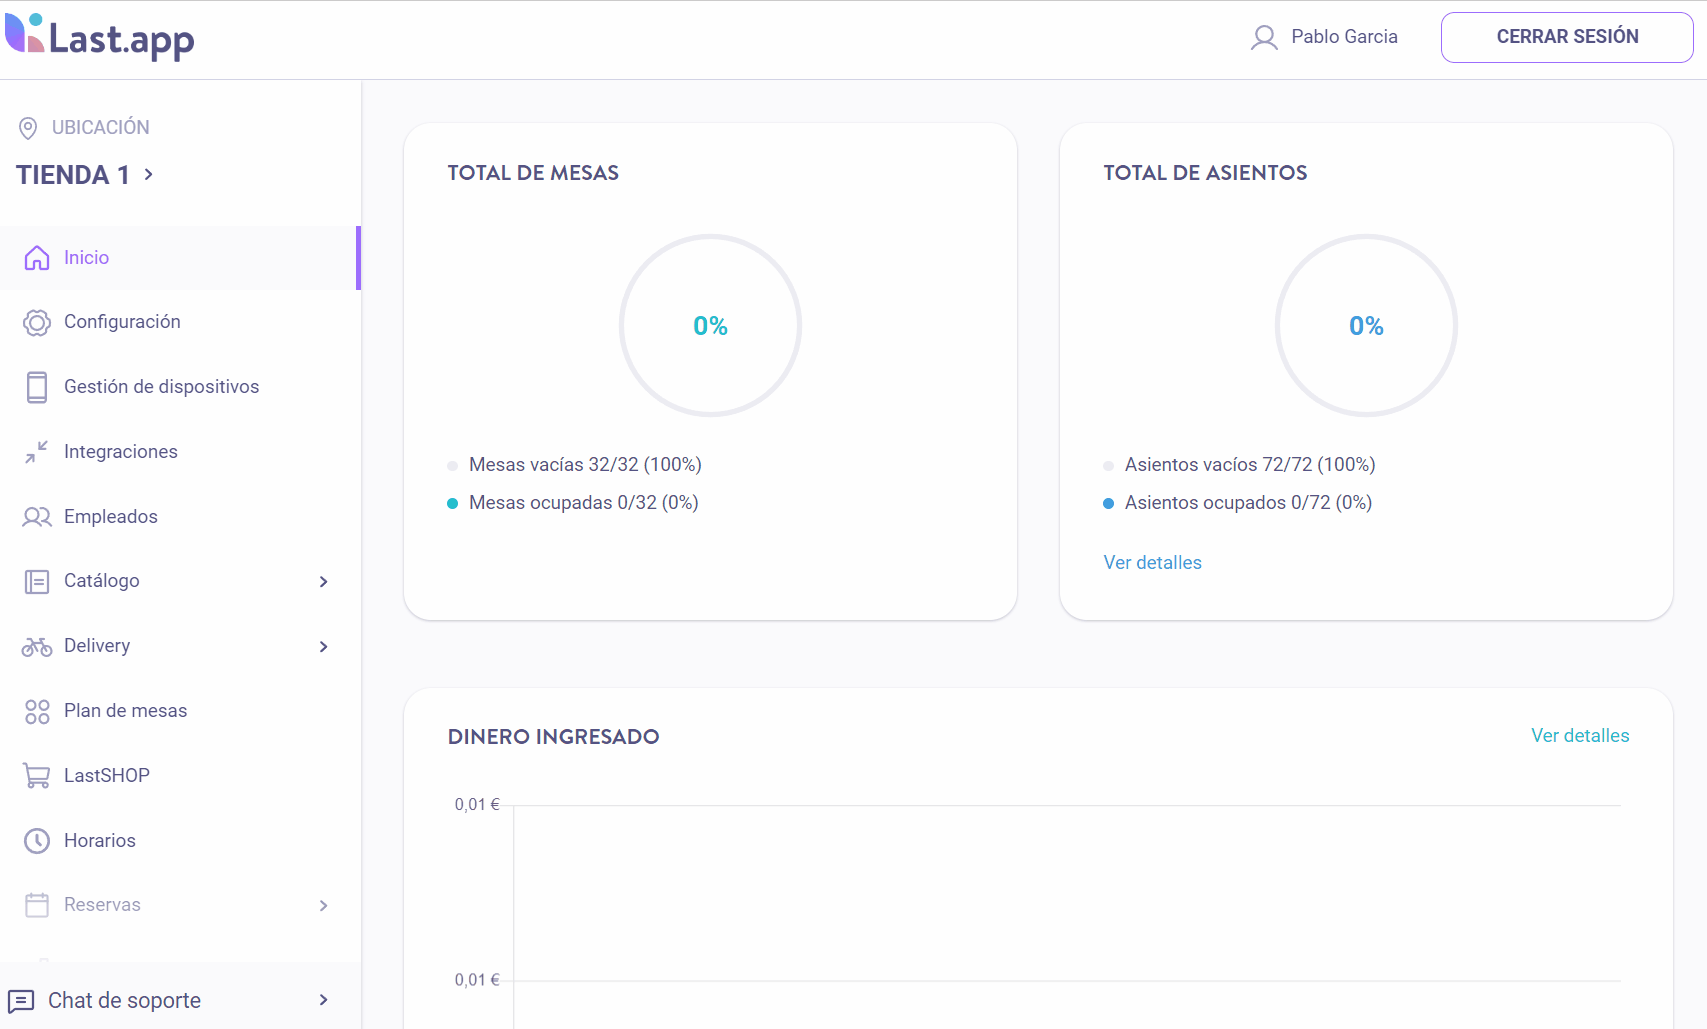Click the Chat de soporte message icon
This screenshot has width=1707, height=1029.
pyautogui.click(x=21, y=1001)
